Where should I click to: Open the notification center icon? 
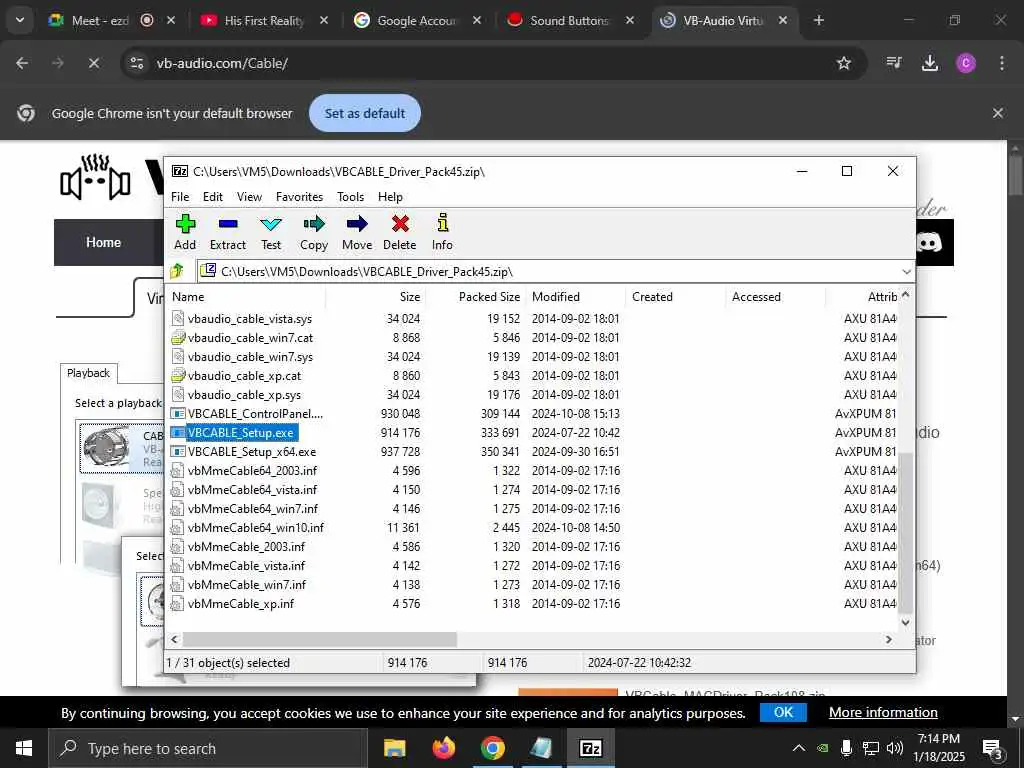[x=993, y=749]
